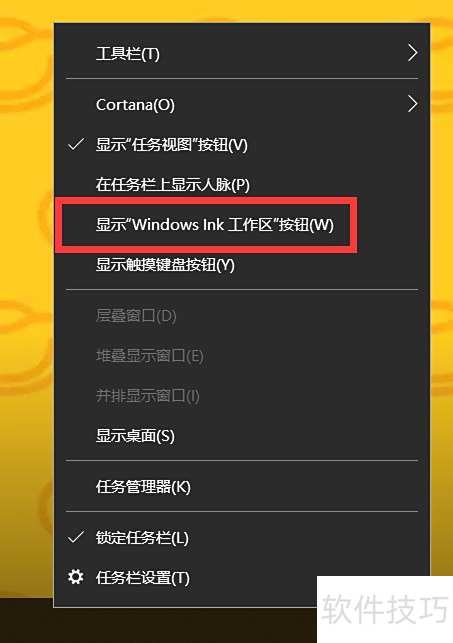Enable 在任务栏上显示人脉(P)

coord(242,185)
